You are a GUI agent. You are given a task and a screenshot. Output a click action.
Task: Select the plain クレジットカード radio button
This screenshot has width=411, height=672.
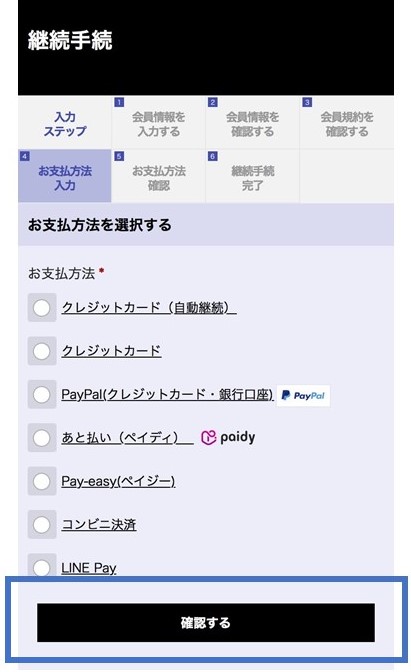(x=42, y=351)
